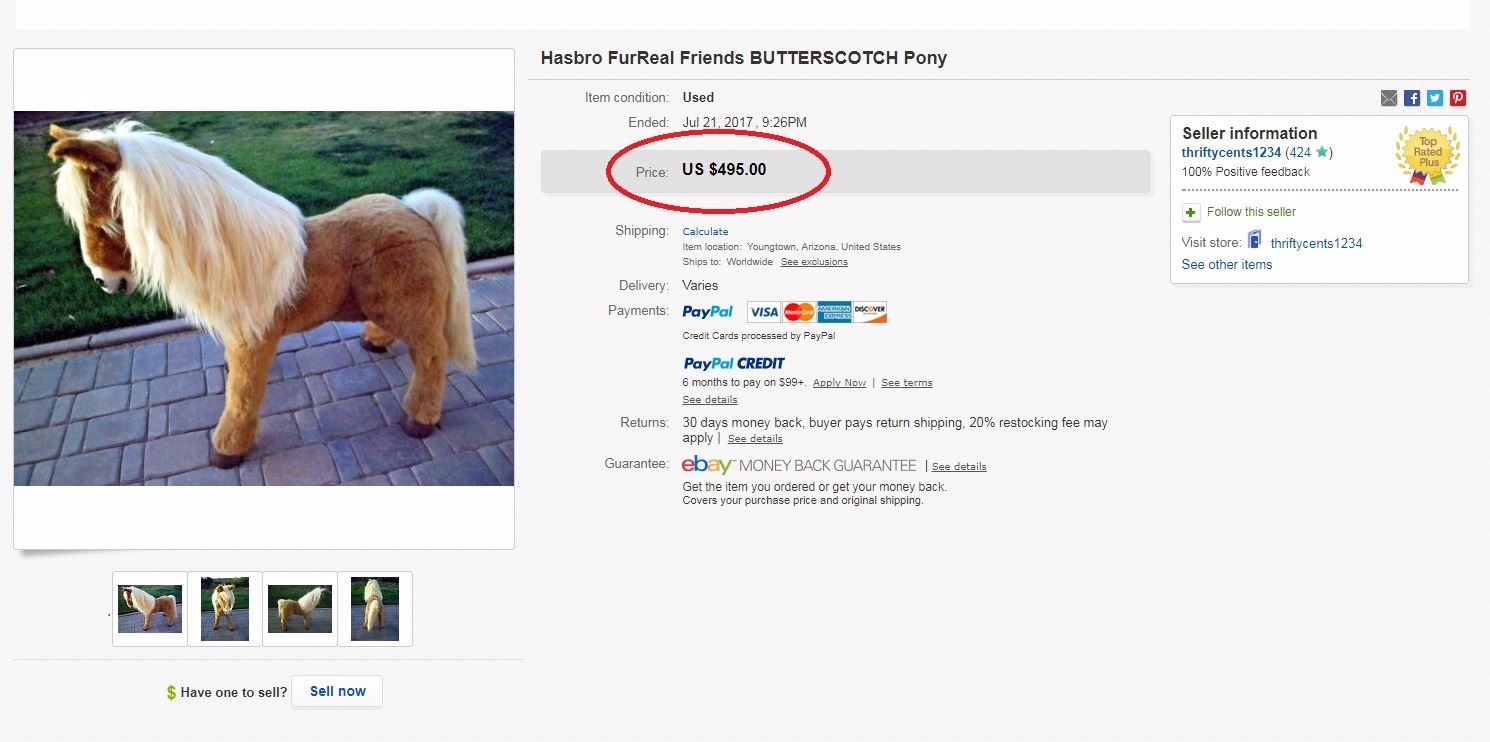Open the thriftycents1234 seller profile link

point(1231,153)
